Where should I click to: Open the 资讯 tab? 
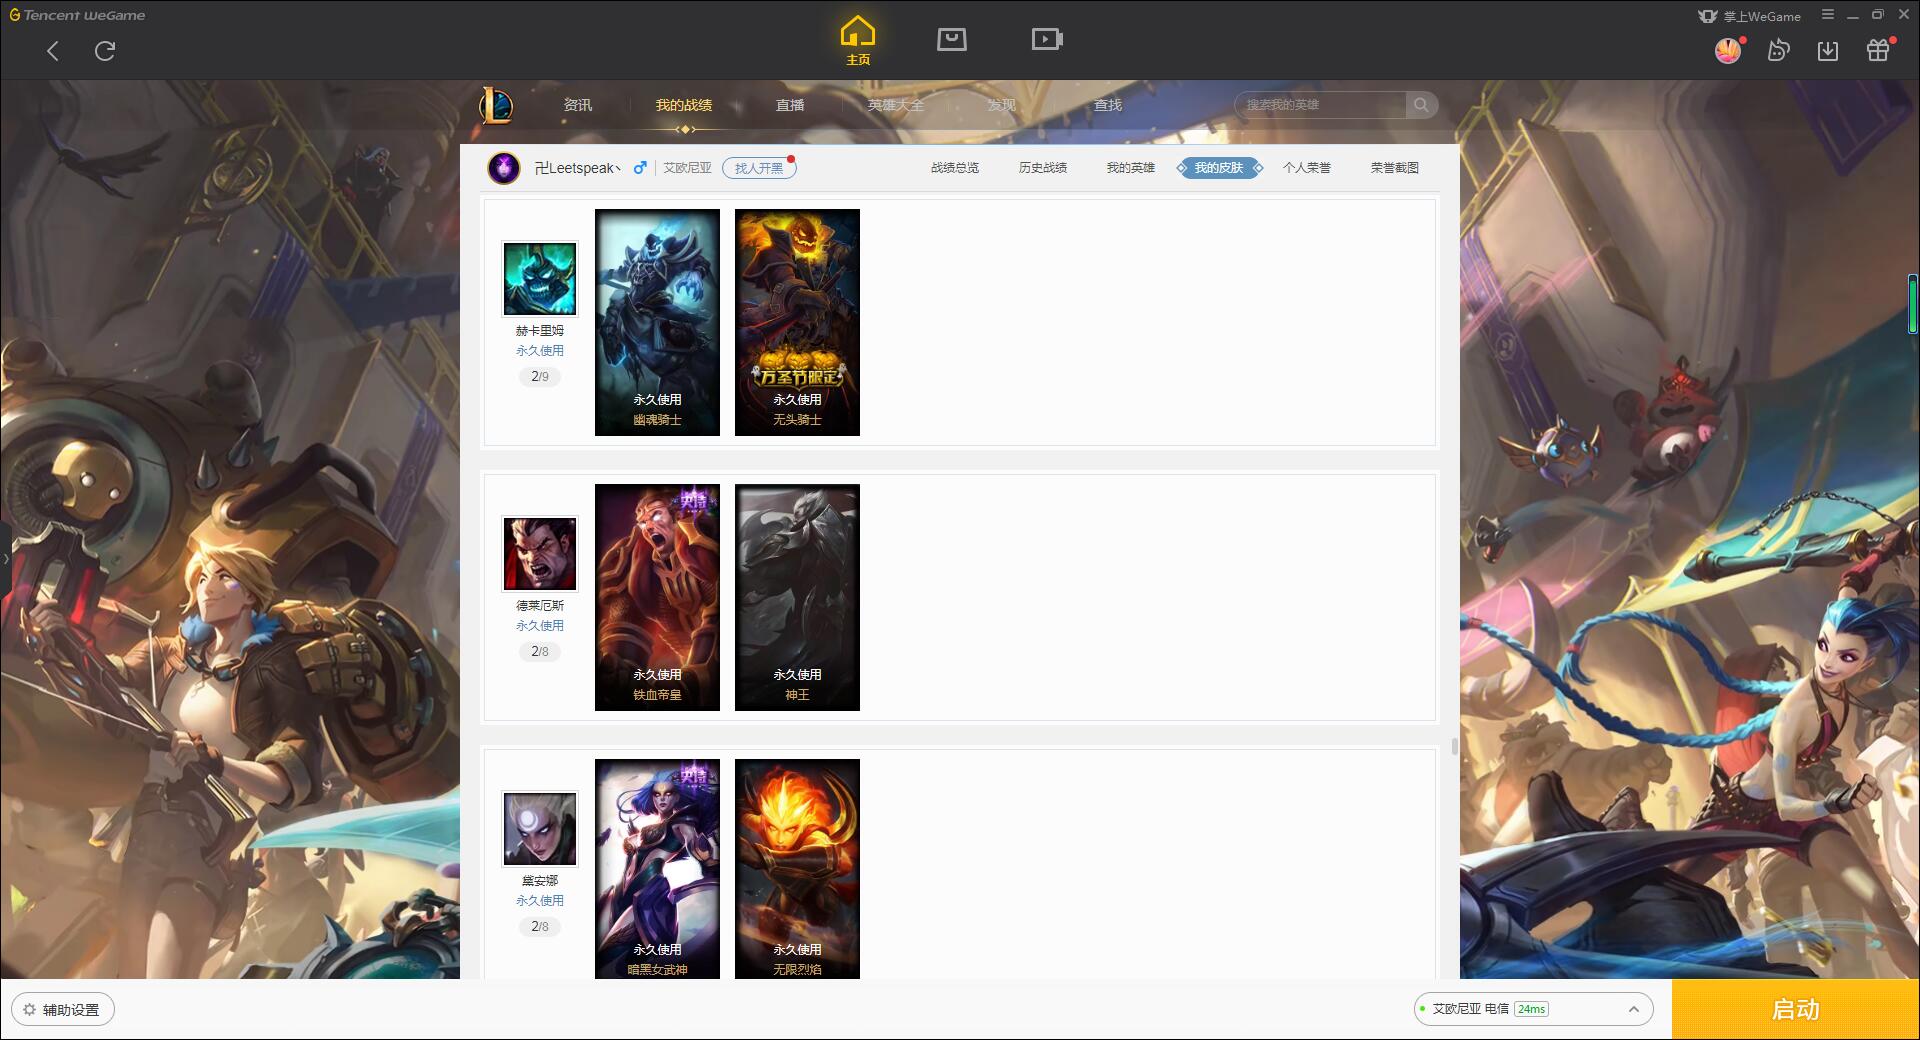pyautogui.click(x=578, y=105)
